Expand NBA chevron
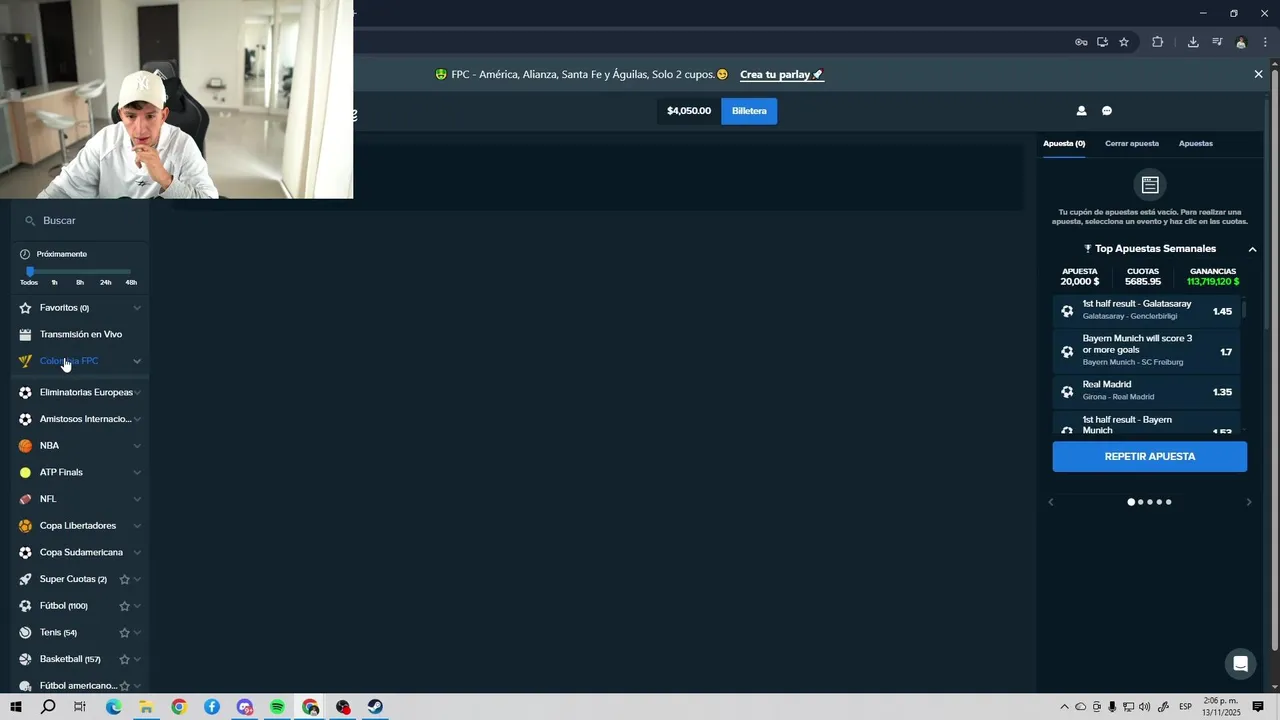The height and width of the screenshot is (720, 1280). point(137,446)
